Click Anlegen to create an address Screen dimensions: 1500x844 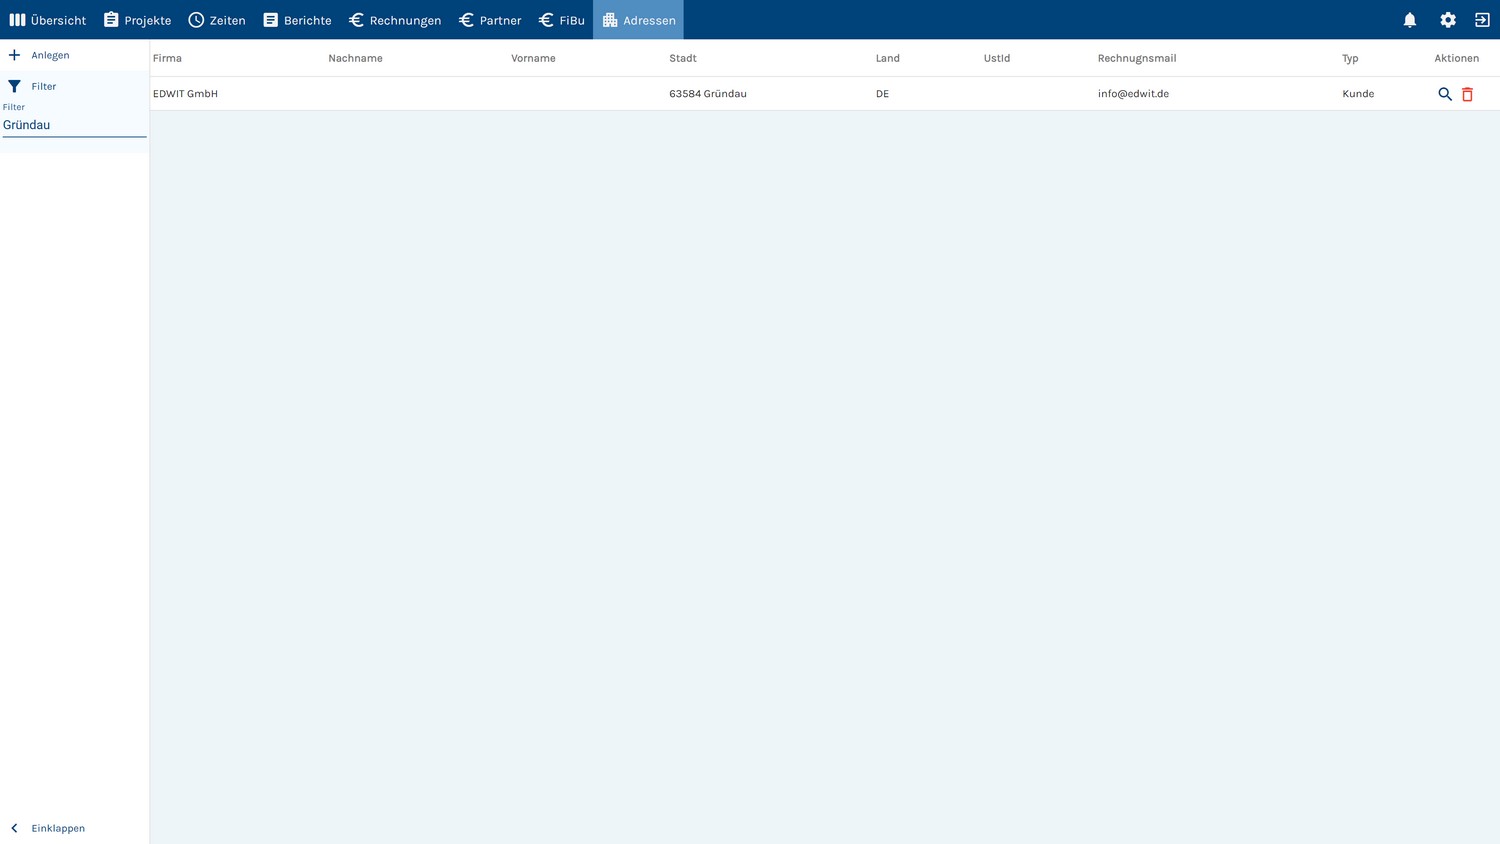pos(75,55)
